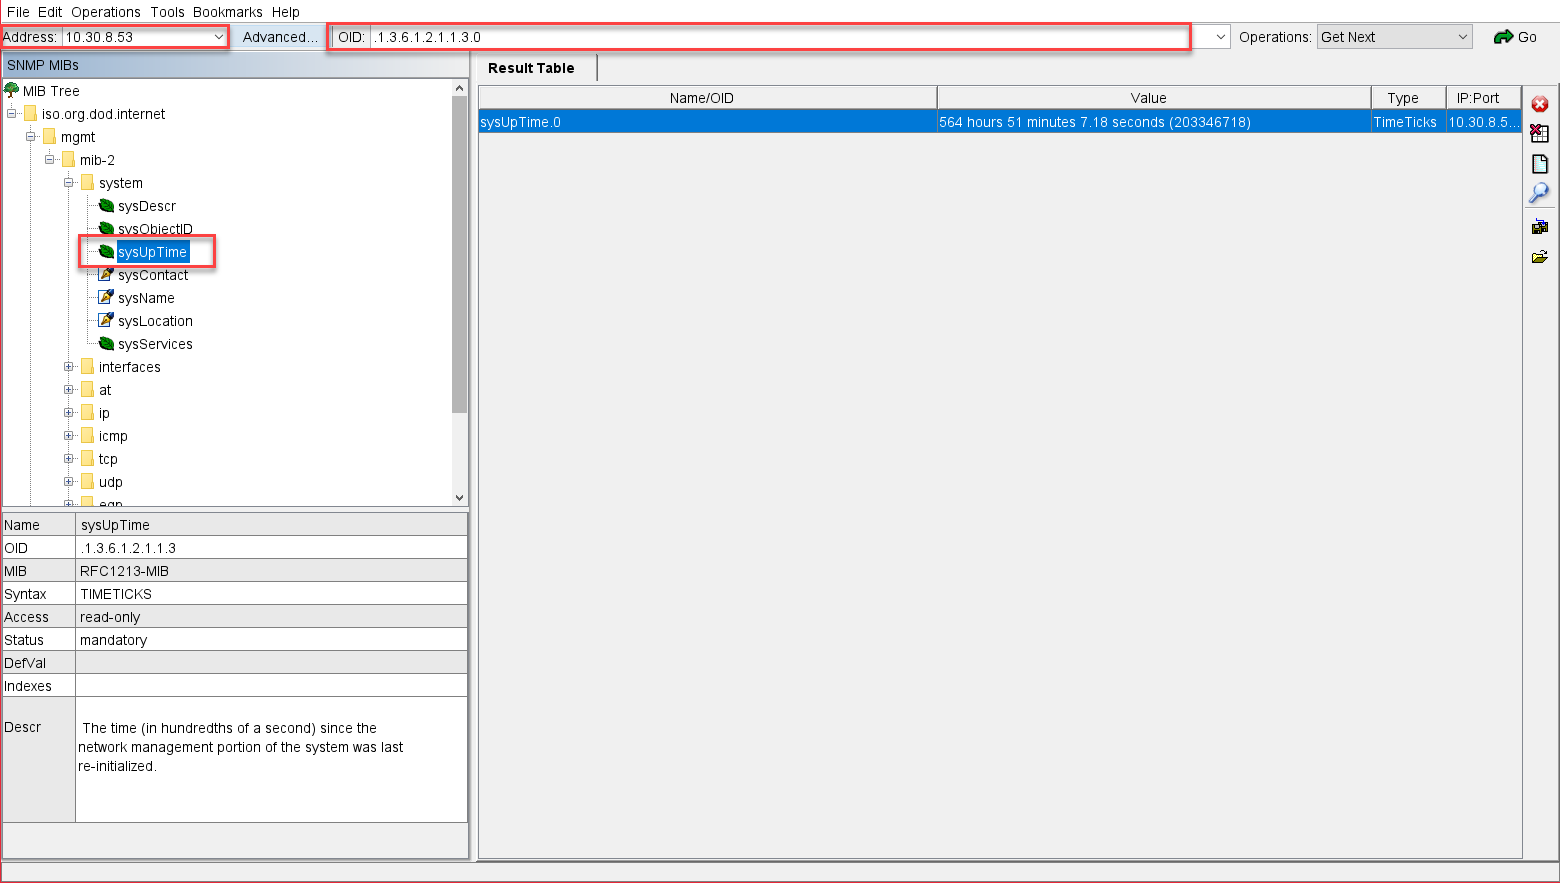This screenshot has height=883, width=1560.
Task: Click Go to run the SNMP operation
Action: pos(1516,36)
